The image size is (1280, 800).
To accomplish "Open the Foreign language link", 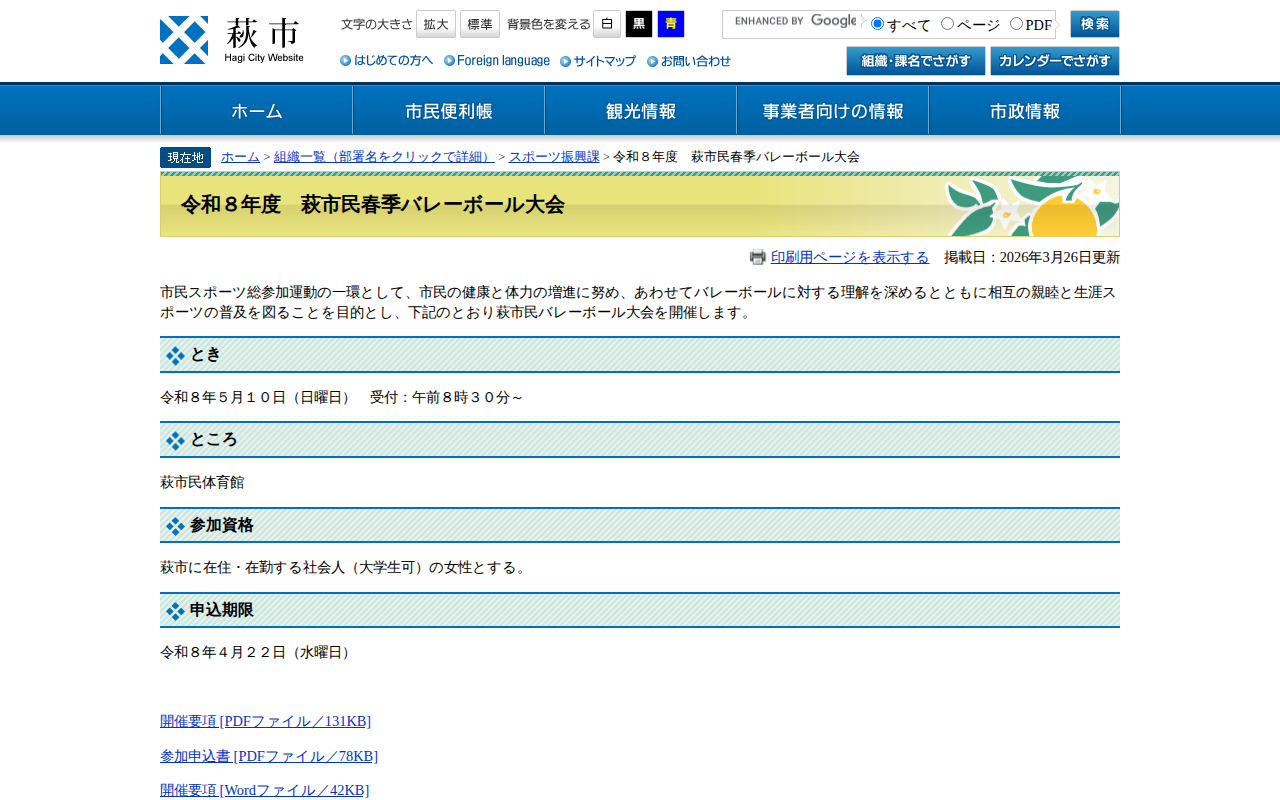I will click(x=497, y=61).
